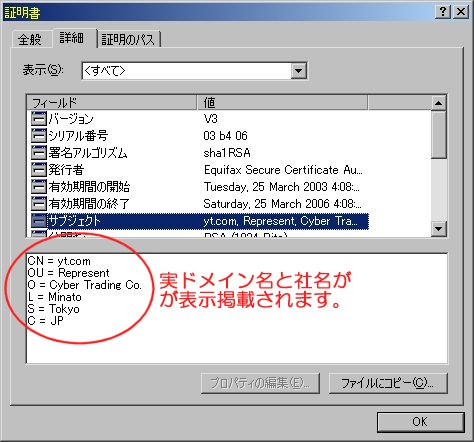Click the OU = Represent line
The image size is (474, 442).
(x=68, y=273)
